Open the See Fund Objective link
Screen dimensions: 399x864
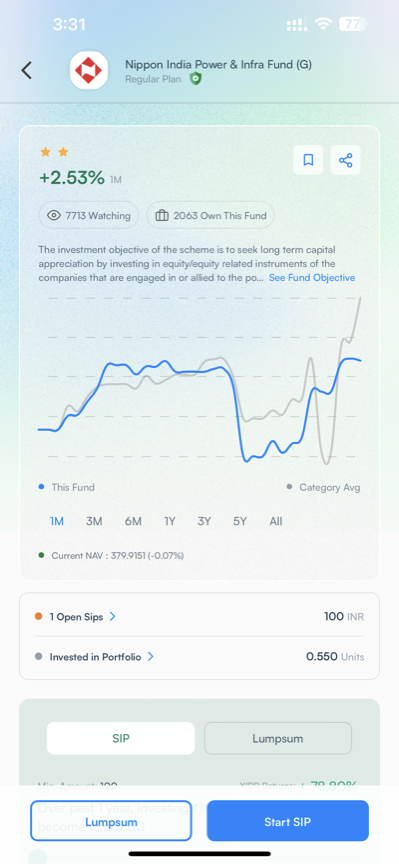pos(312,278)
